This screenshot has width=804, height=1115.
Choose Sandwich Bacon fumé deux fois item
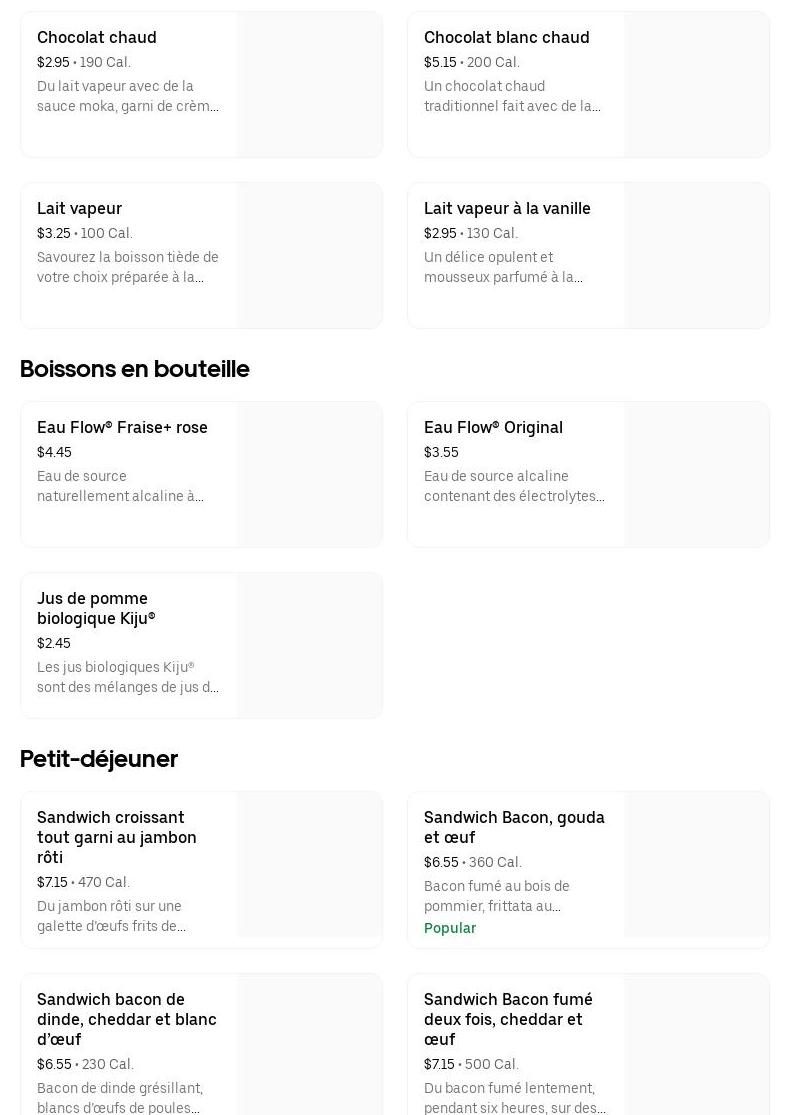[x=508, y=1019]
